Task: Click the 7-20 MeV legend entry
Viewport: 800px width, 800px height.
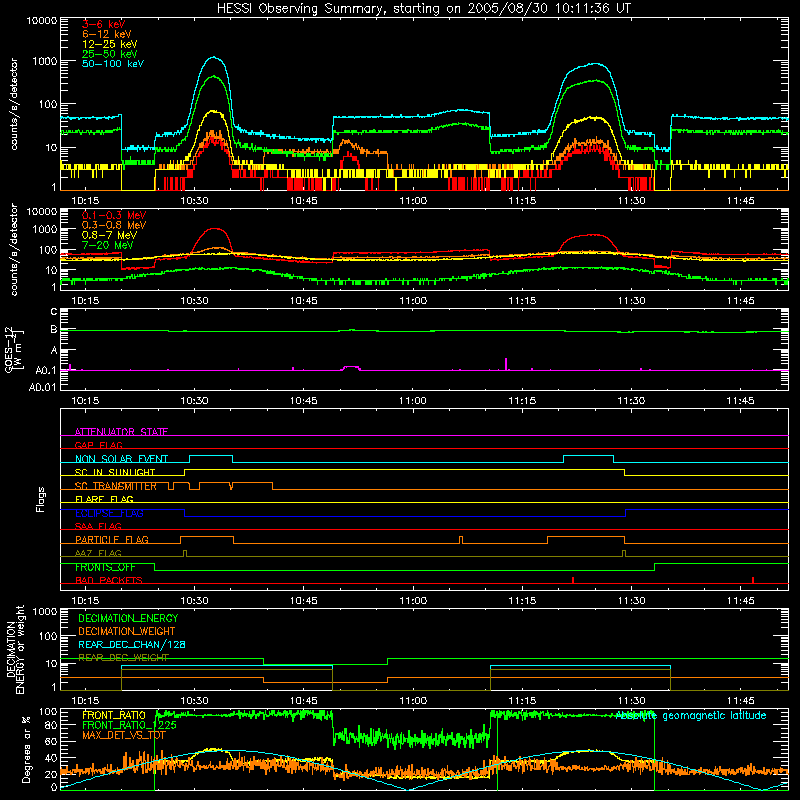Action: [108, 245]
